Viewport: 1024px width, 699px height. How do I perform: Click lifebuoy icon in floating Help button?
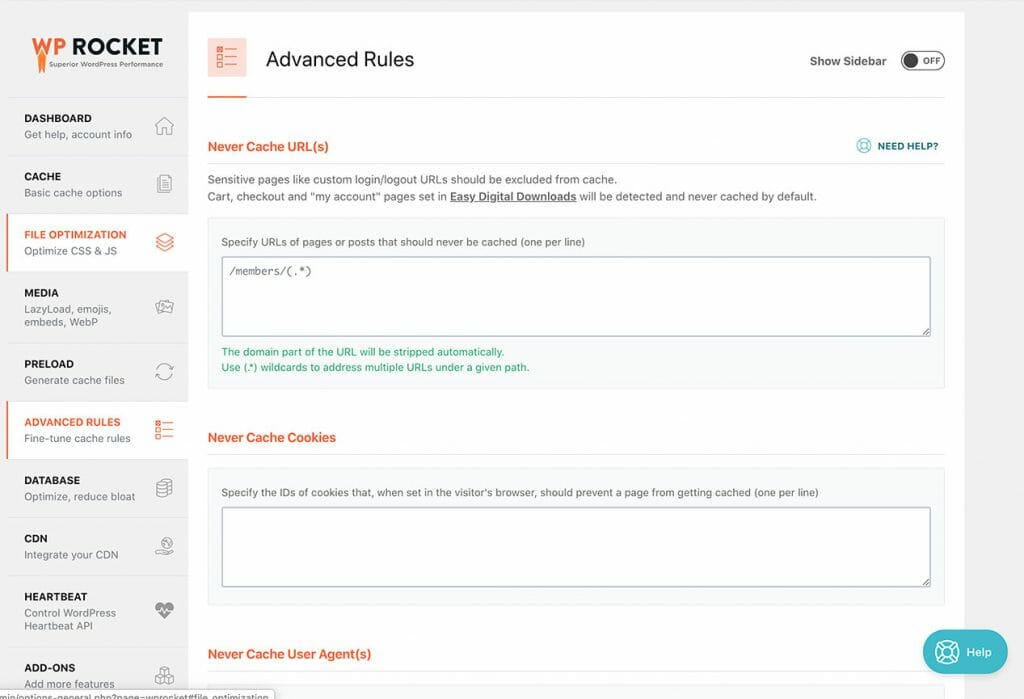tap(946, 652)
